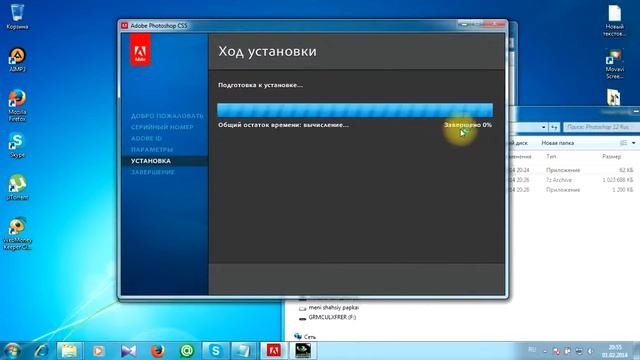The height and width of the screenshot is (360, 640).
Task: Click the 1 023 688 КБ size cell
Action: coord(618,180)
